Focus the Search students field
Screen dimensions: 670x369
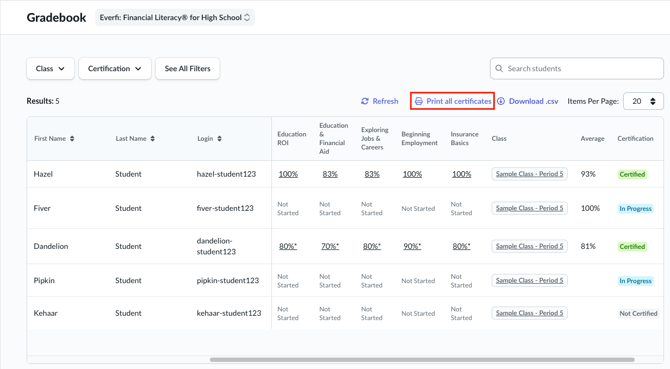click(x=577, y=68)
